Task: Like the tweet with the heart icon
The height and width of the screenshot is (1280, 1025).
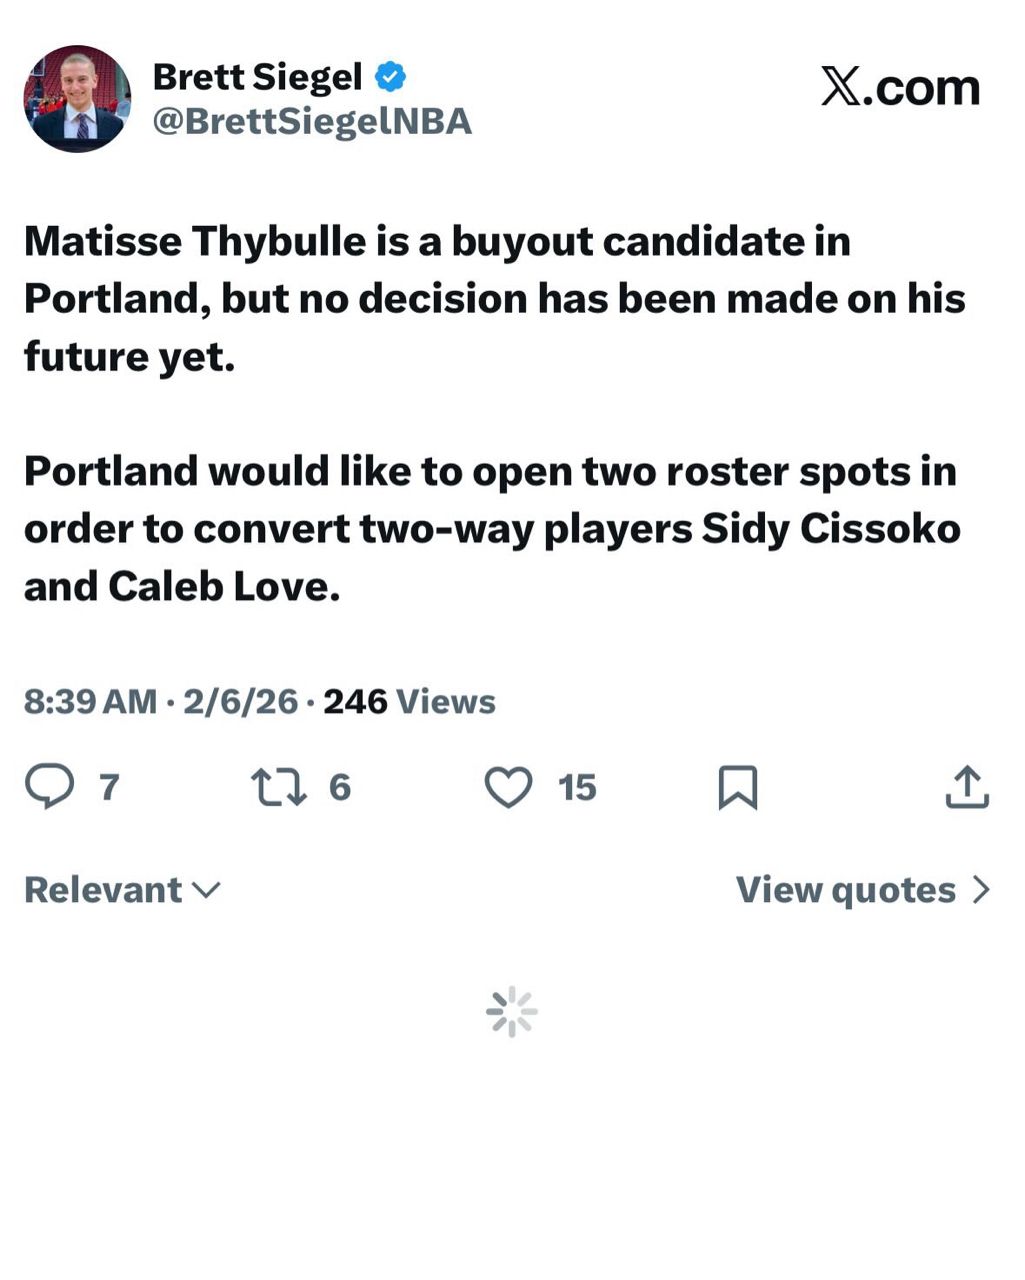Action: tap(508, 787)
